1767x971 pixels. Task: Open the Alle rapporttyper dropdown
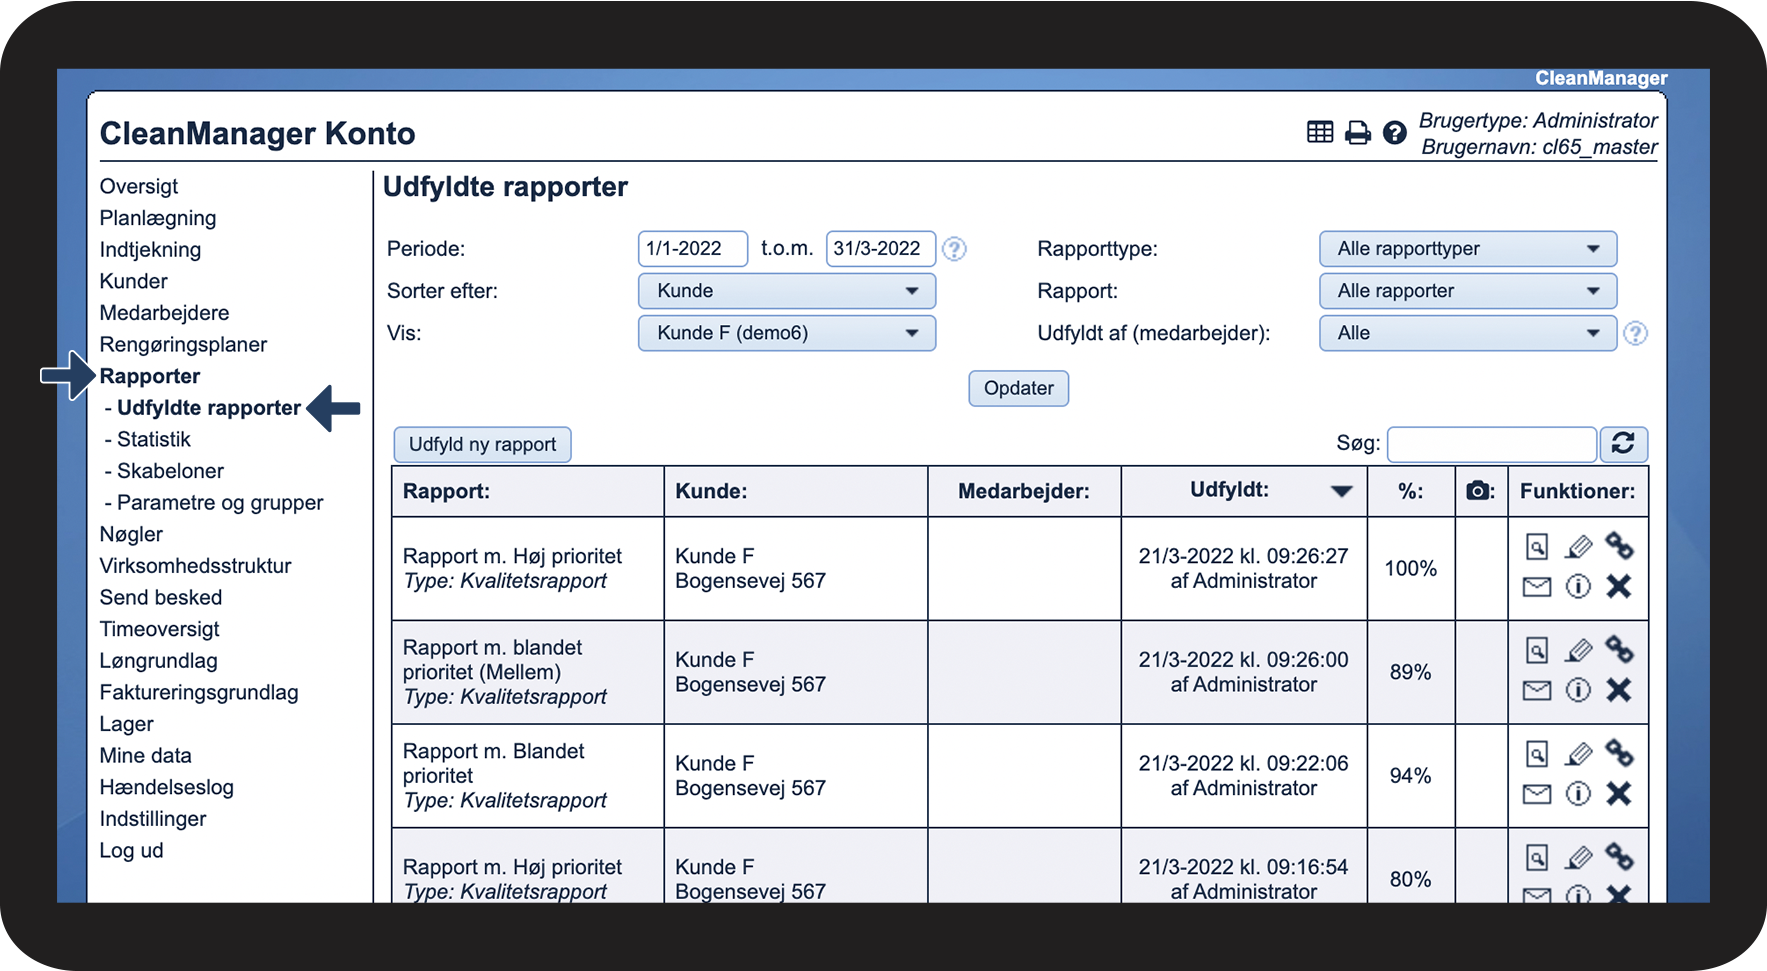click(x=1467, y=249)
